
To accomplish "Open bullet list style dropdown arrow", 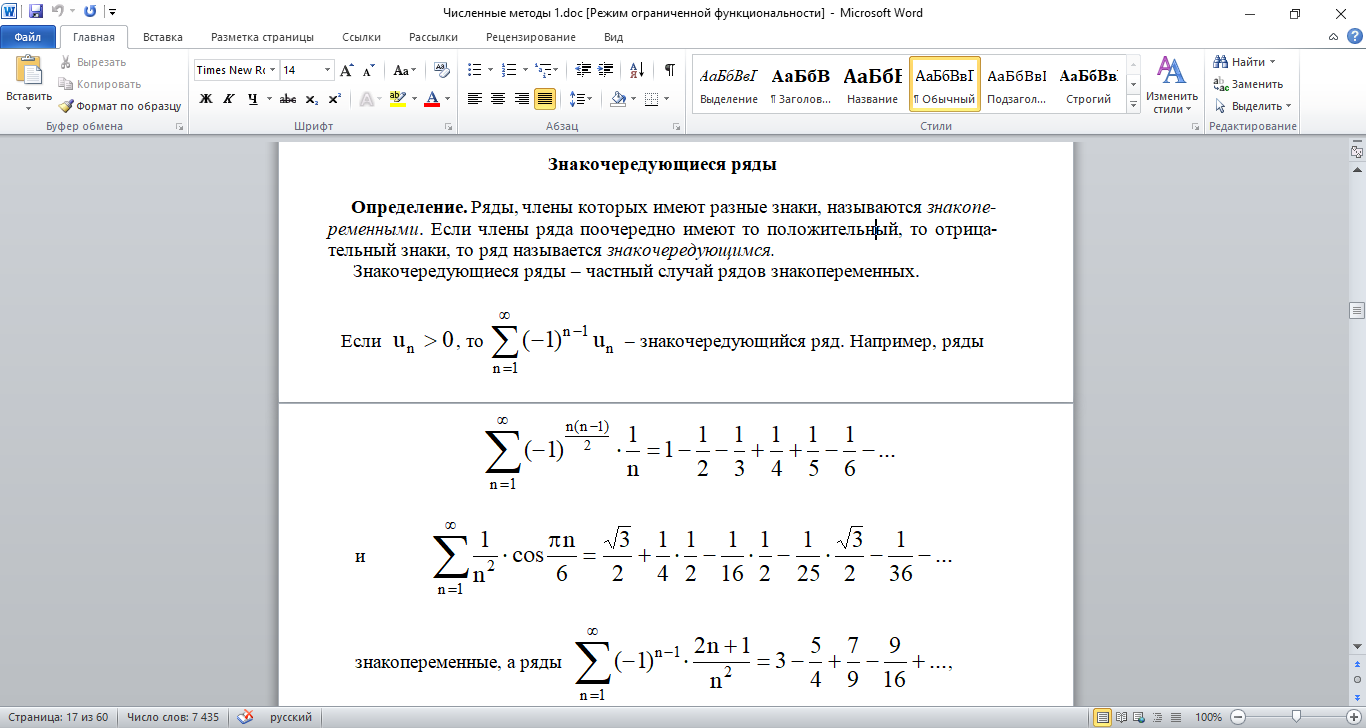I will [489, 70].
